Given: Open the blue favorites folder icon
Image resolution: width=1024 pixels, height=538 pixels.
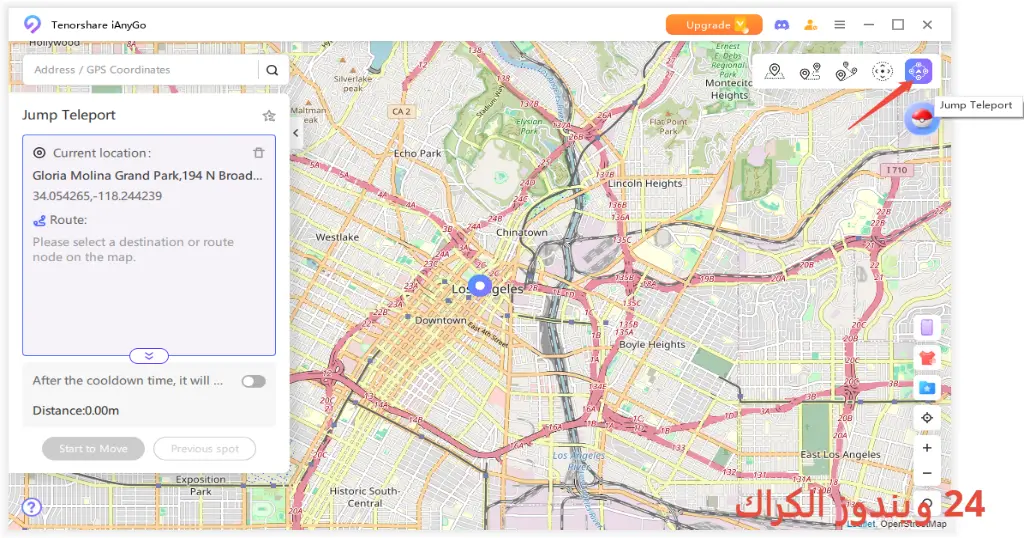Looking at the screenshot, I should tap(927, 388).
